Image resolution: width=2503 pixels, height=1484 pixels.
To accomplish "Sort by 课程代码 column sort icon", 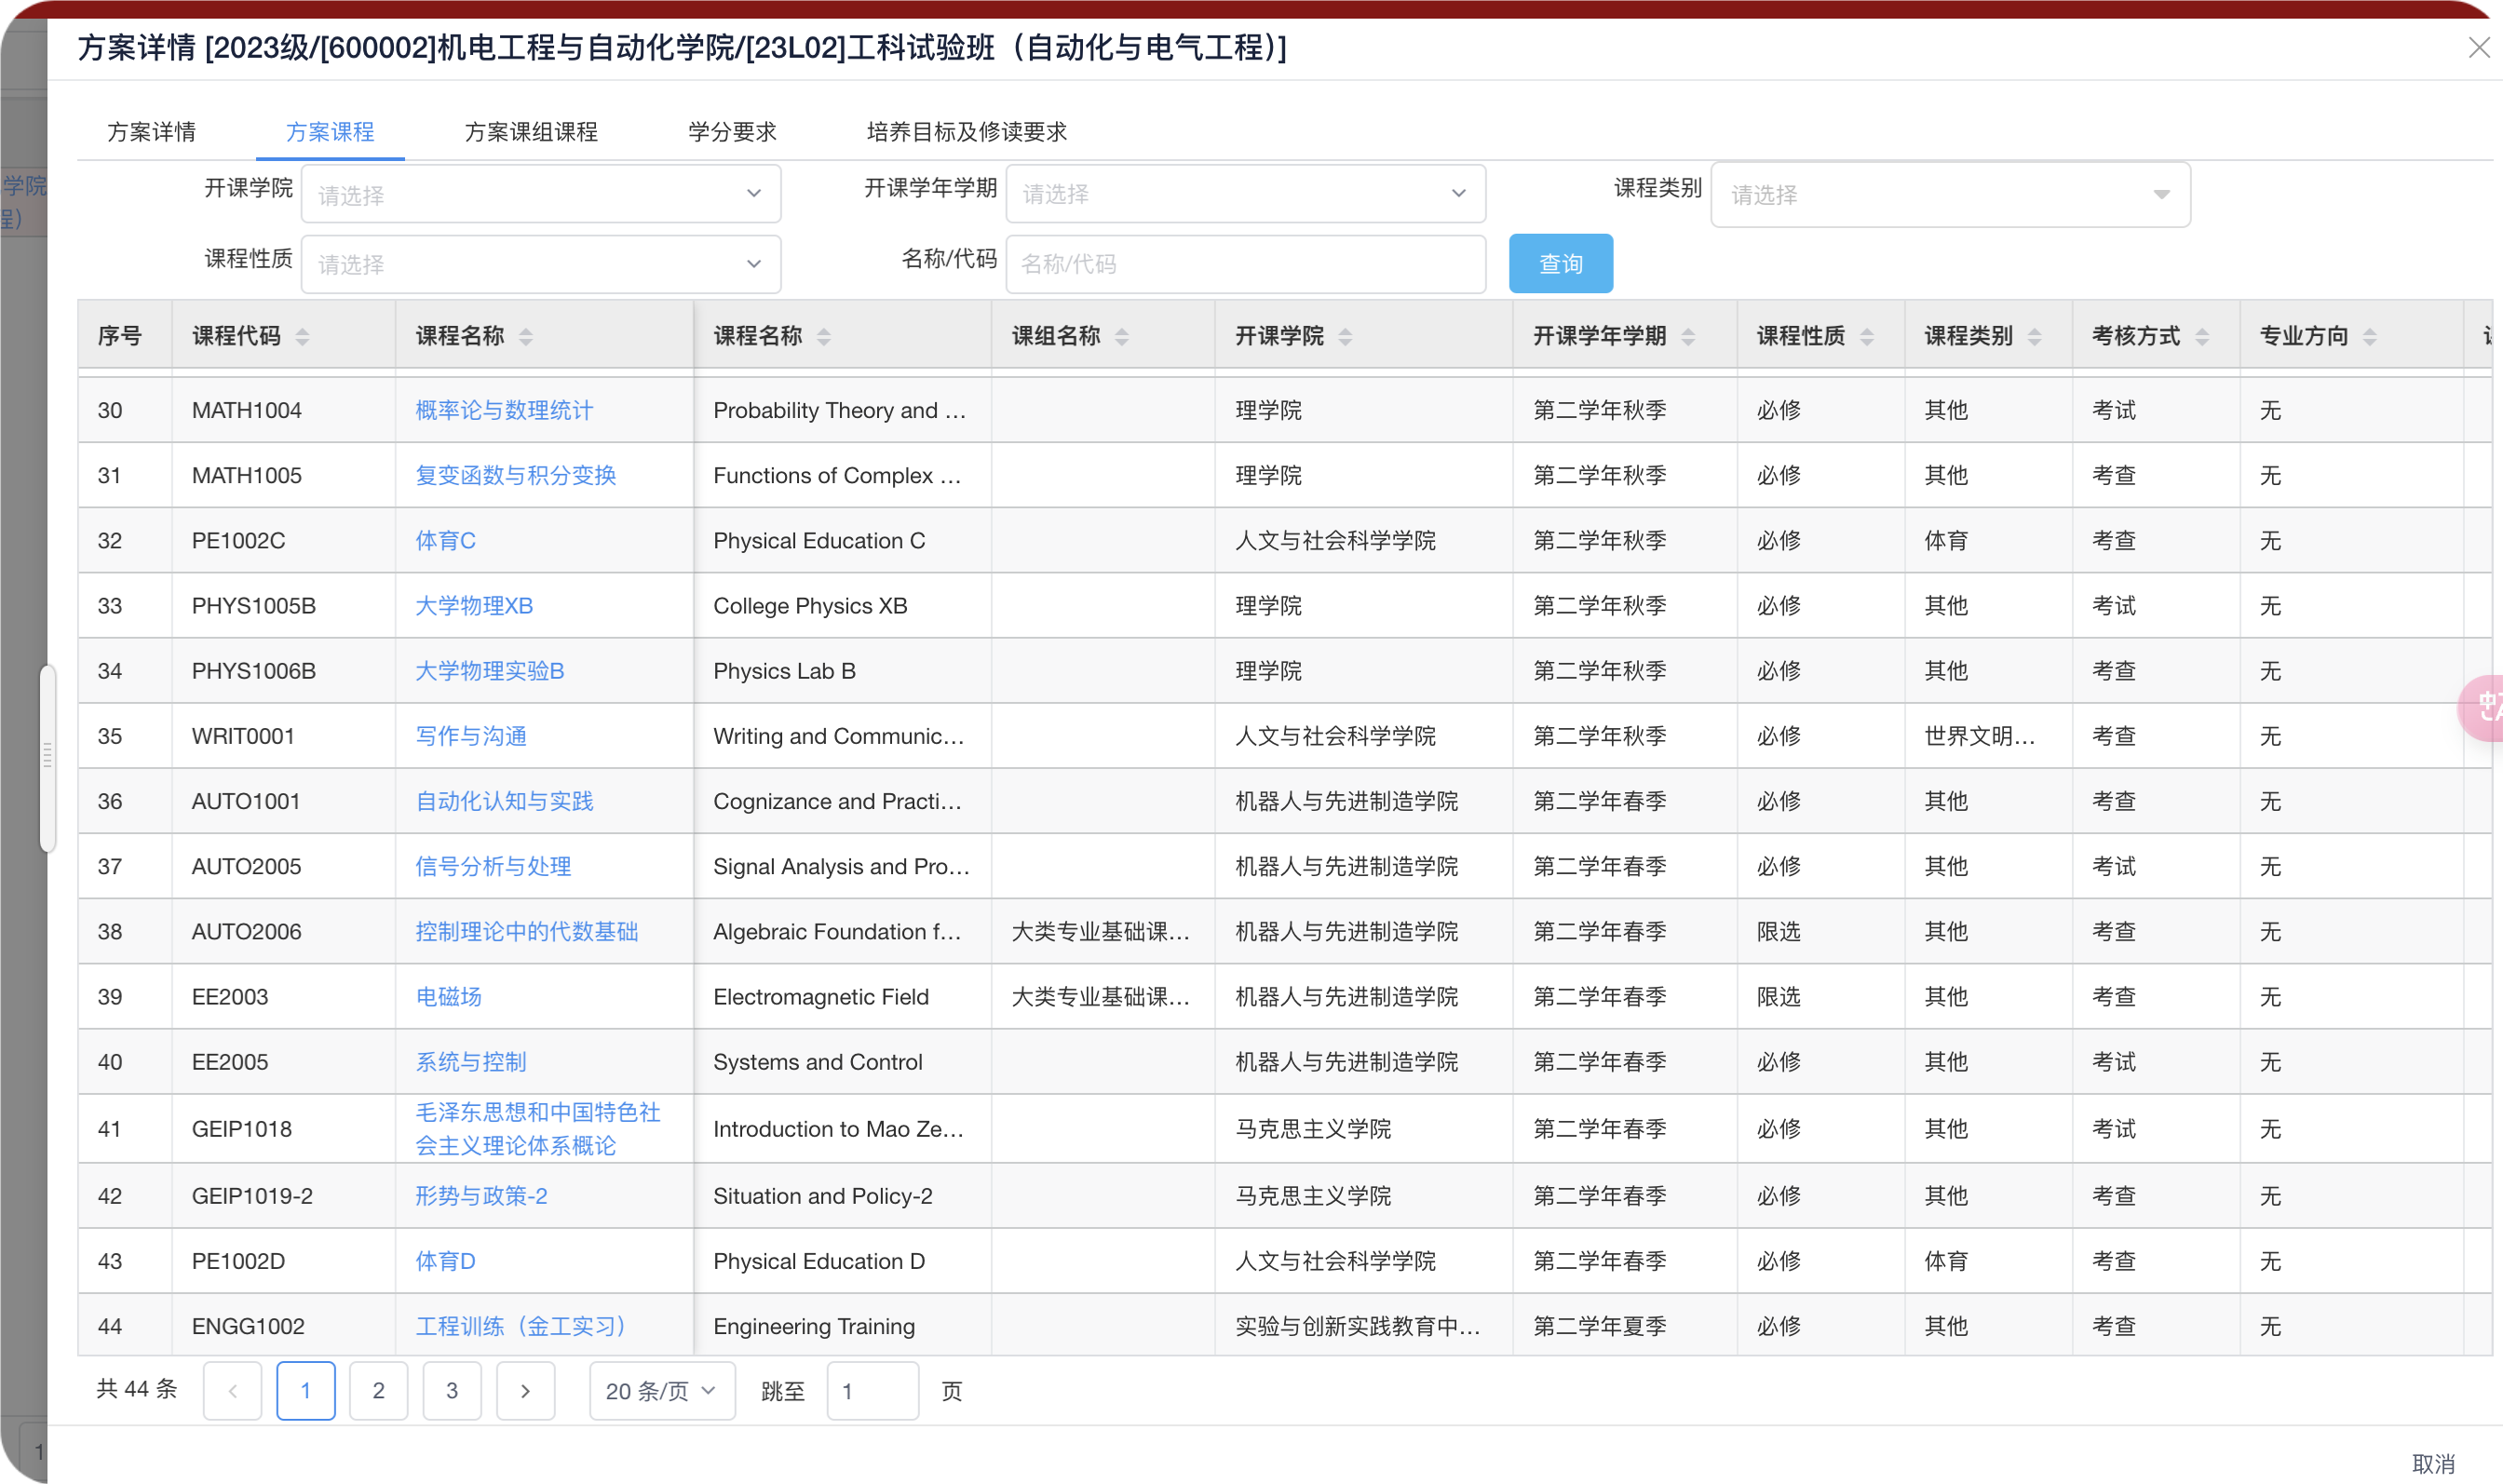I will 302,337.
